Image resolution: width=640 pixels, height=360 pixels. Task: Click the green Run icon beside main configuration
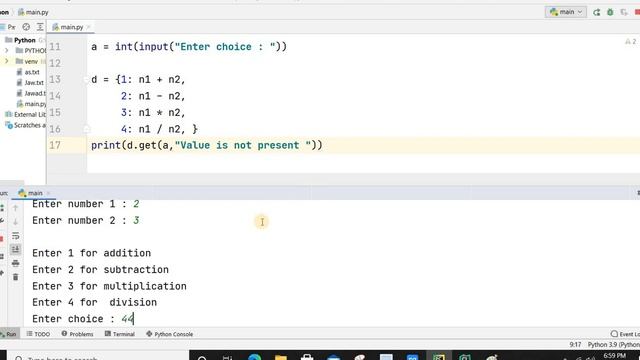597,12
